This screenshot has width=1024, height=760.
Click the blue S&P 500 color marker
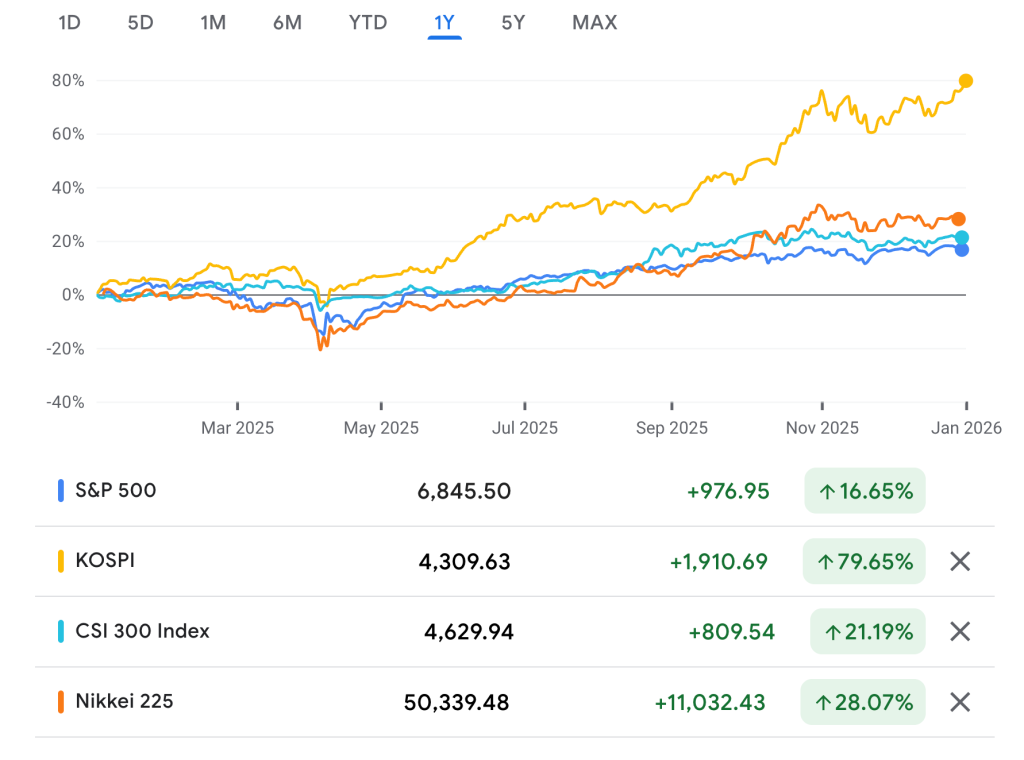pos(62,491)
